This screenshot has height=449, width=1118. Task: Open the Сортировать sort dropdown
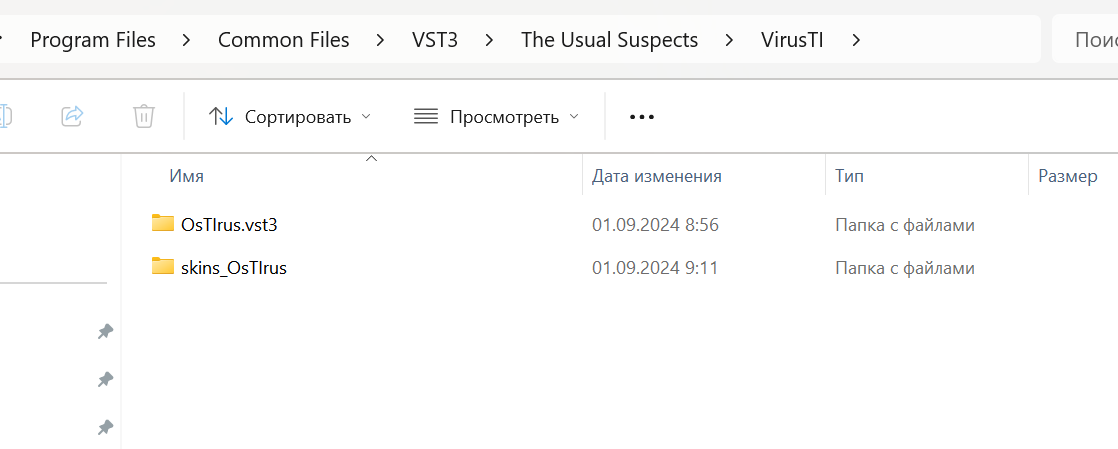tap(290, 117)
